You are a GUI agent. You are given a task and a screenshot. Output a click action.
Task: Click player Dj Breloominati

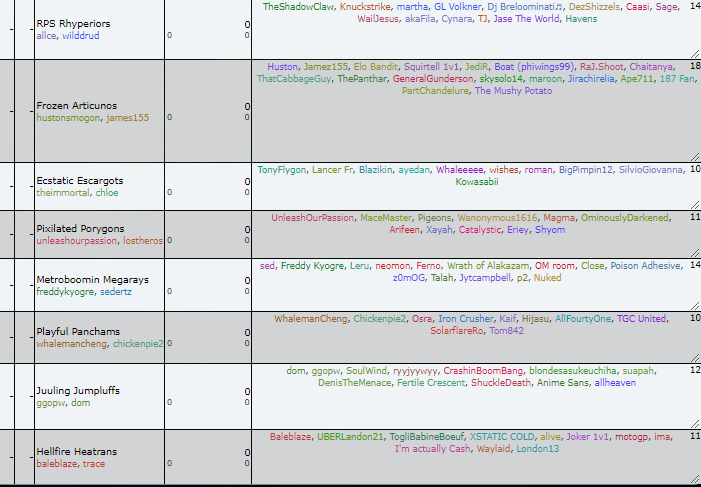click(526, 7)
